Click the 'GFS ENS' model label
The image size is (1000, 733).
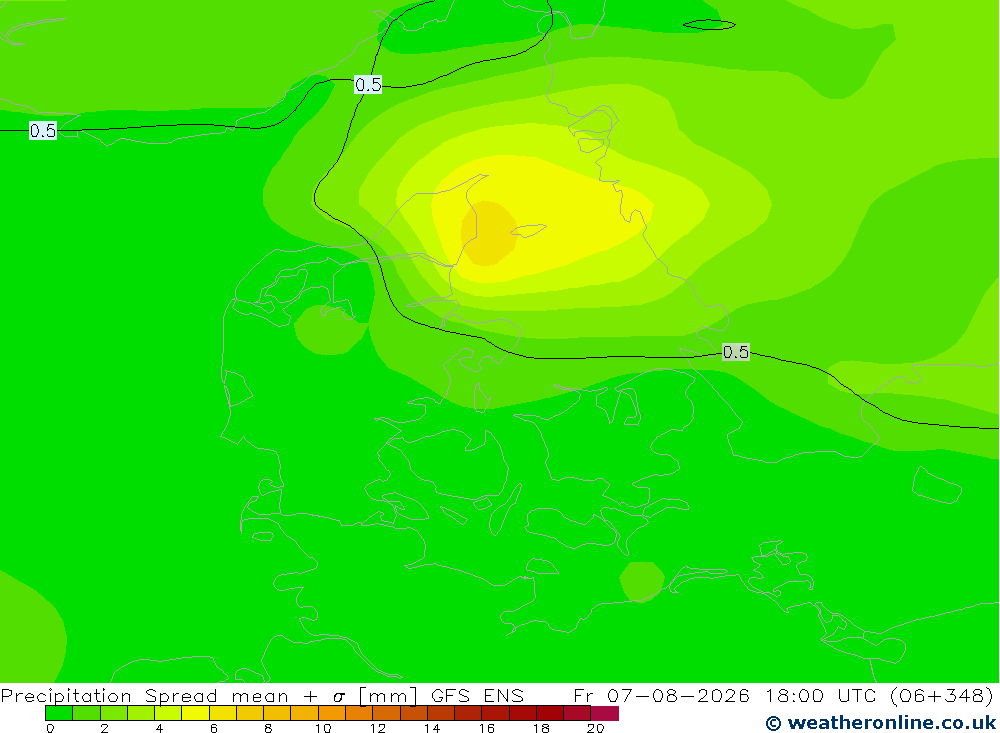(x=477, y=695)
